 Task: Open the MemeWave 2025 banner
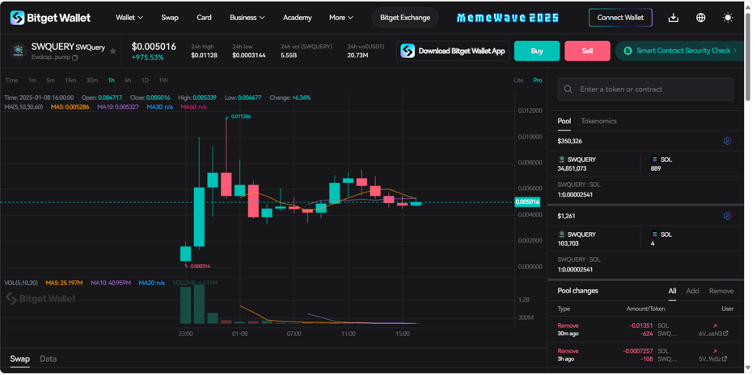[x=508, y=18]
